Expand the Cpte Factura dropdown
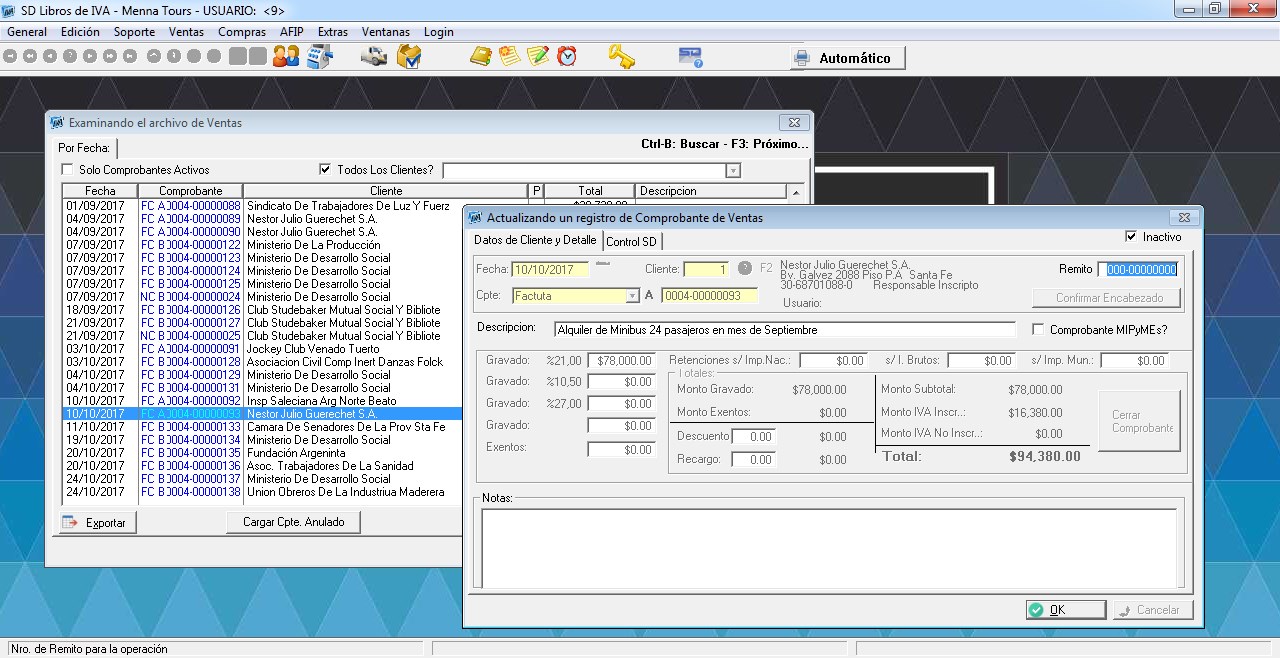Viewport: 1280px width, 658px height. pyautogui.click(x=632, y=296)
